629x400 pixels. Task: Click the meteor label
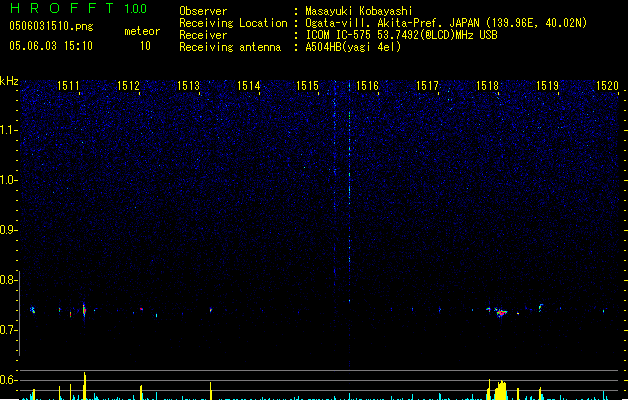coord(142,31)
